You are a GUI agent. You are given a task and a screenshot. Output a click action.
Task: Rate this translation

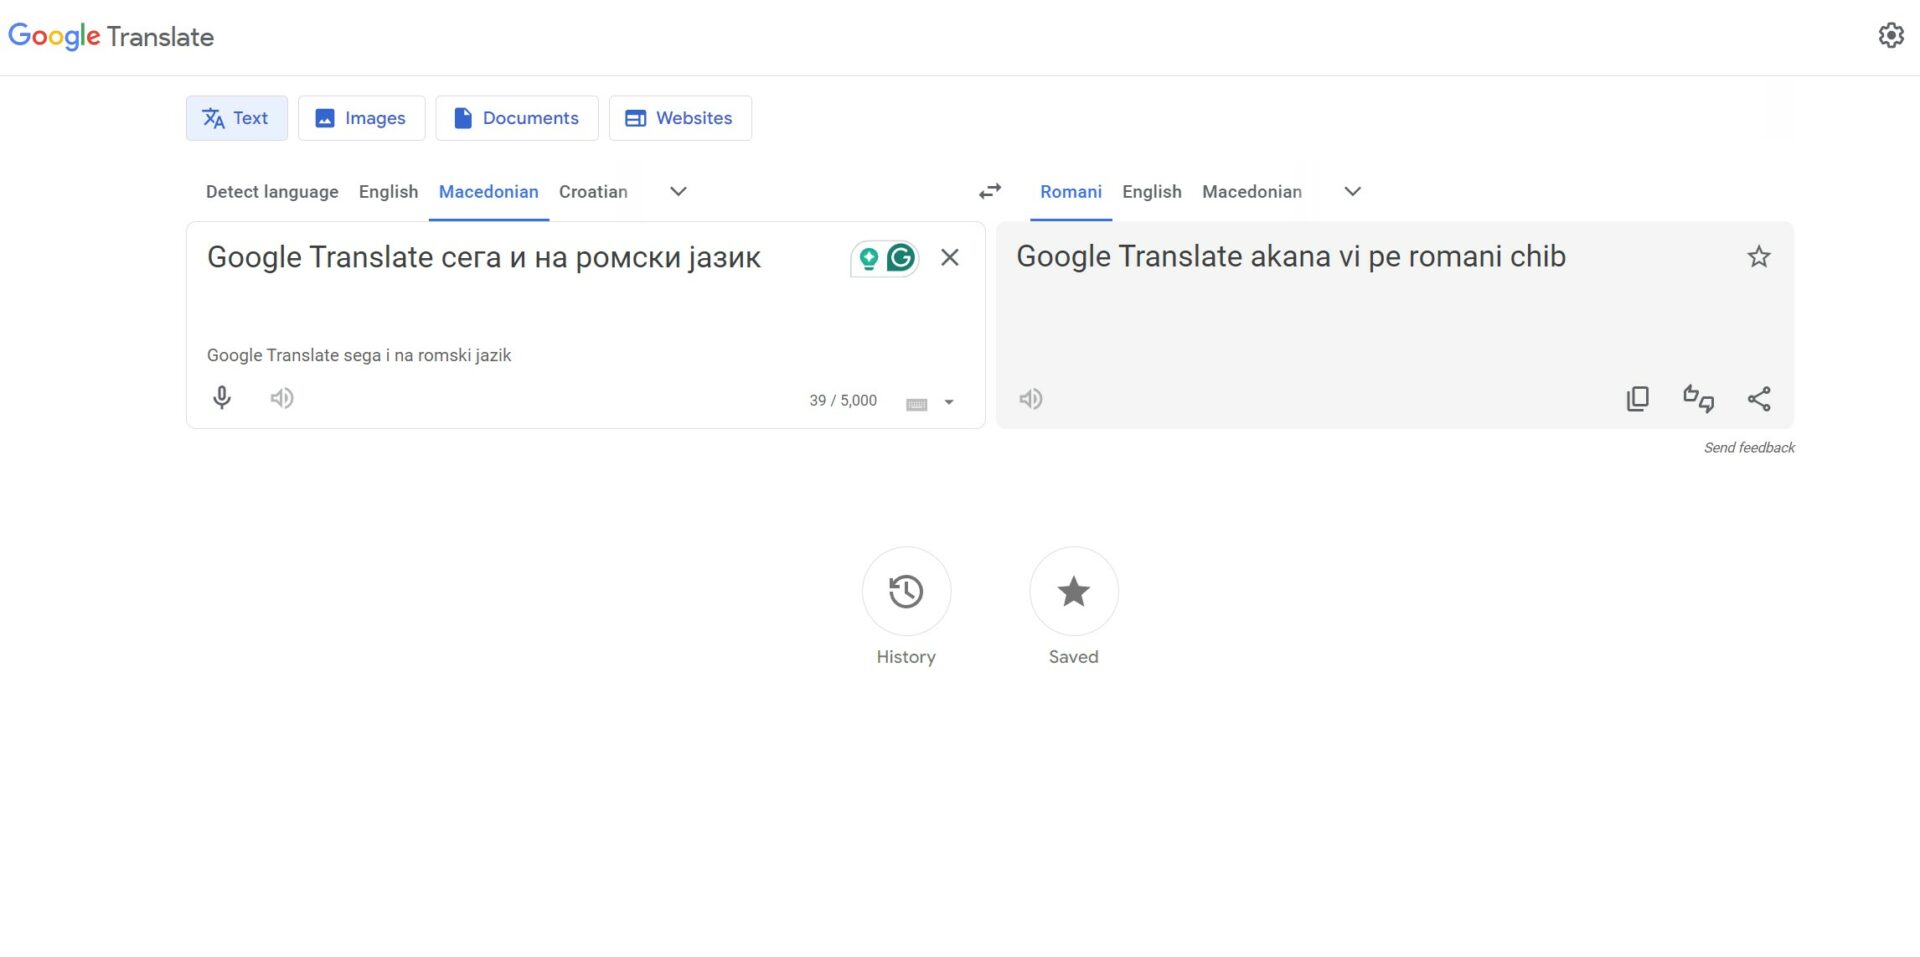tap(1698, 399)
